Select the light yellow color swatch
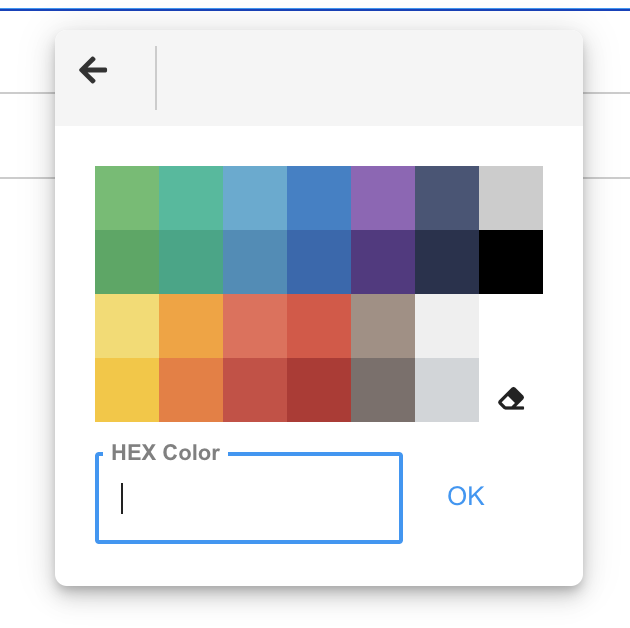Screen dimensions: 630x628 pos(127,326)
